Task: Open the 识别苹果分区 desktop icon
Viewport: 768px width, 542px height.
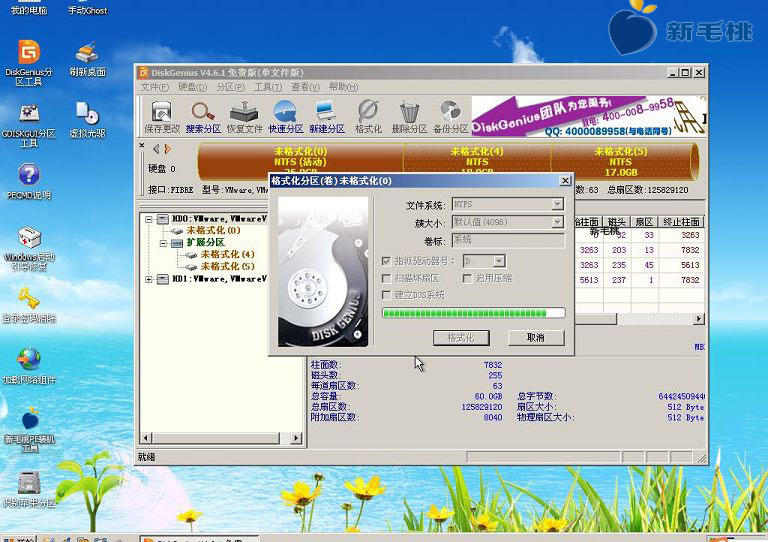Action: pyautogui.click(x=29, y=489)
